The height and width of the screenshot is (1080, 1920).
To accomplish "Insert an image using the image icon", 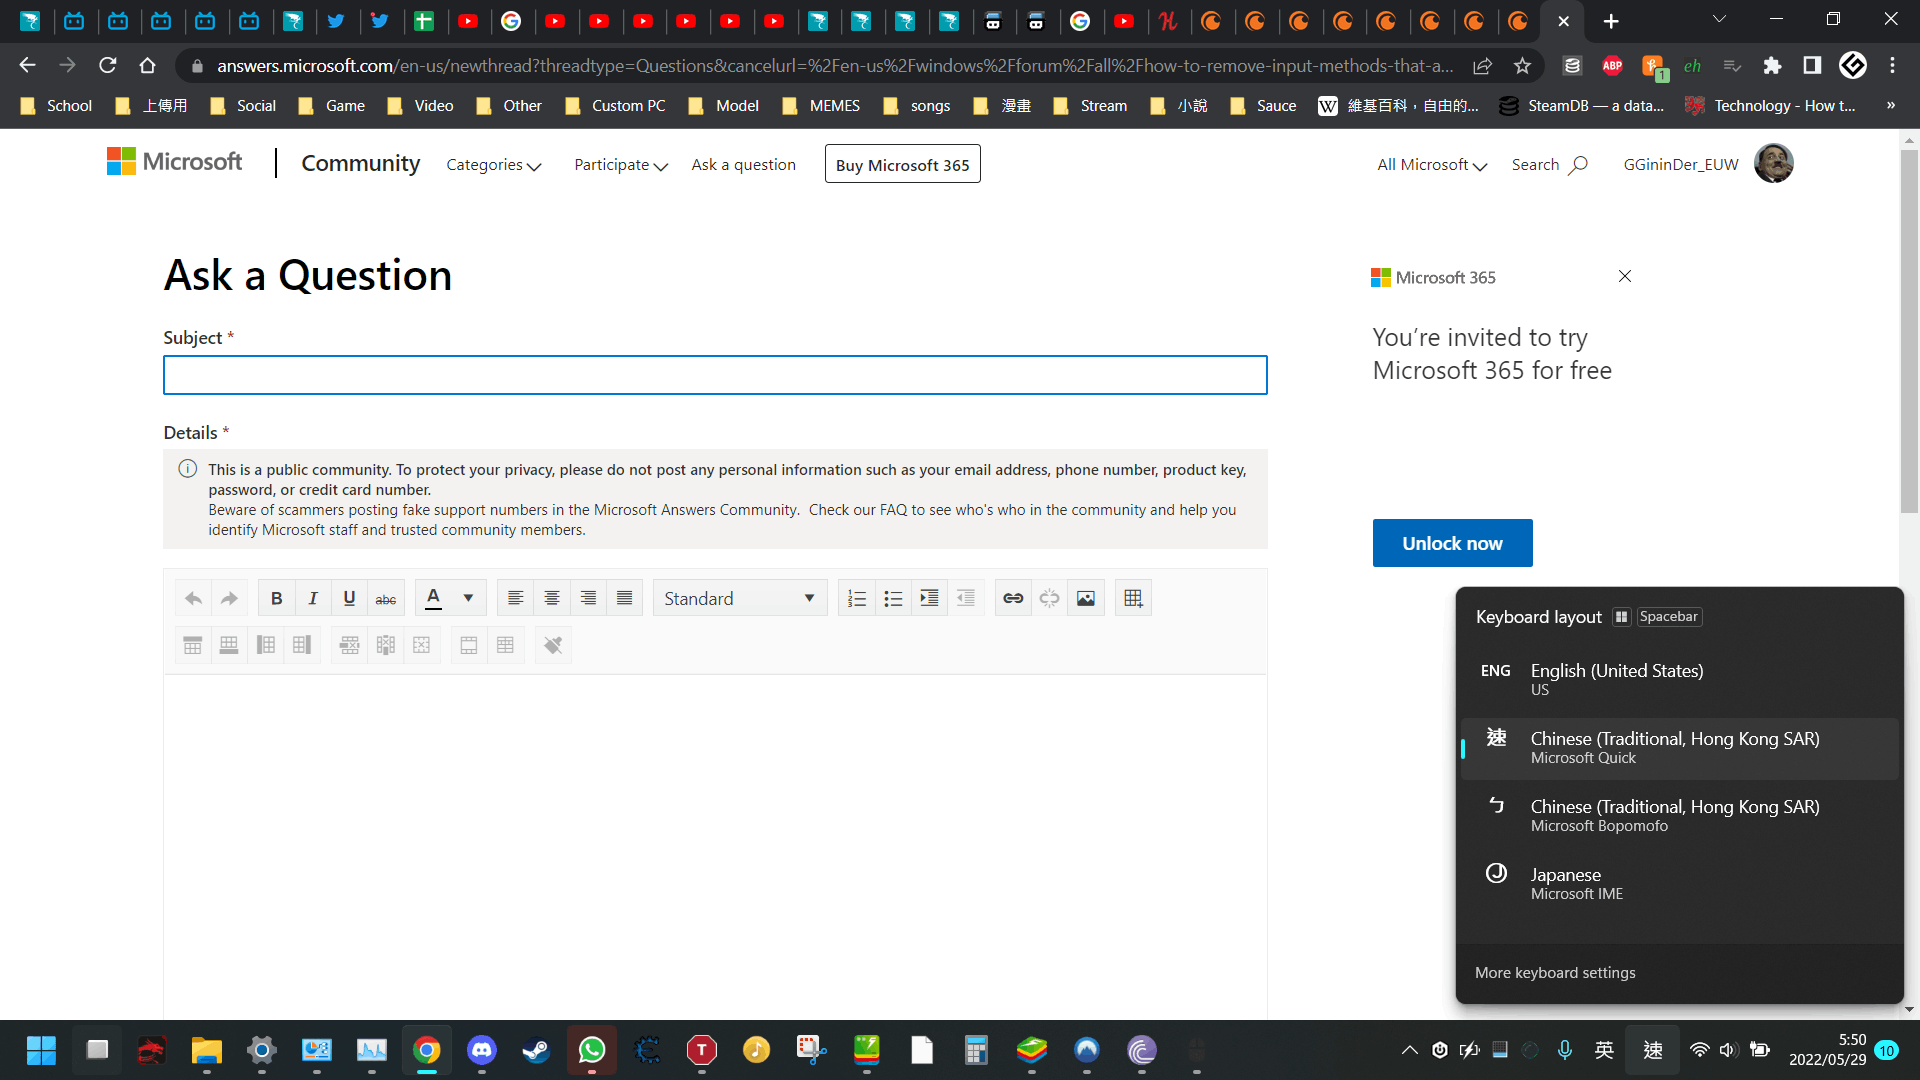I will 1085,597.
